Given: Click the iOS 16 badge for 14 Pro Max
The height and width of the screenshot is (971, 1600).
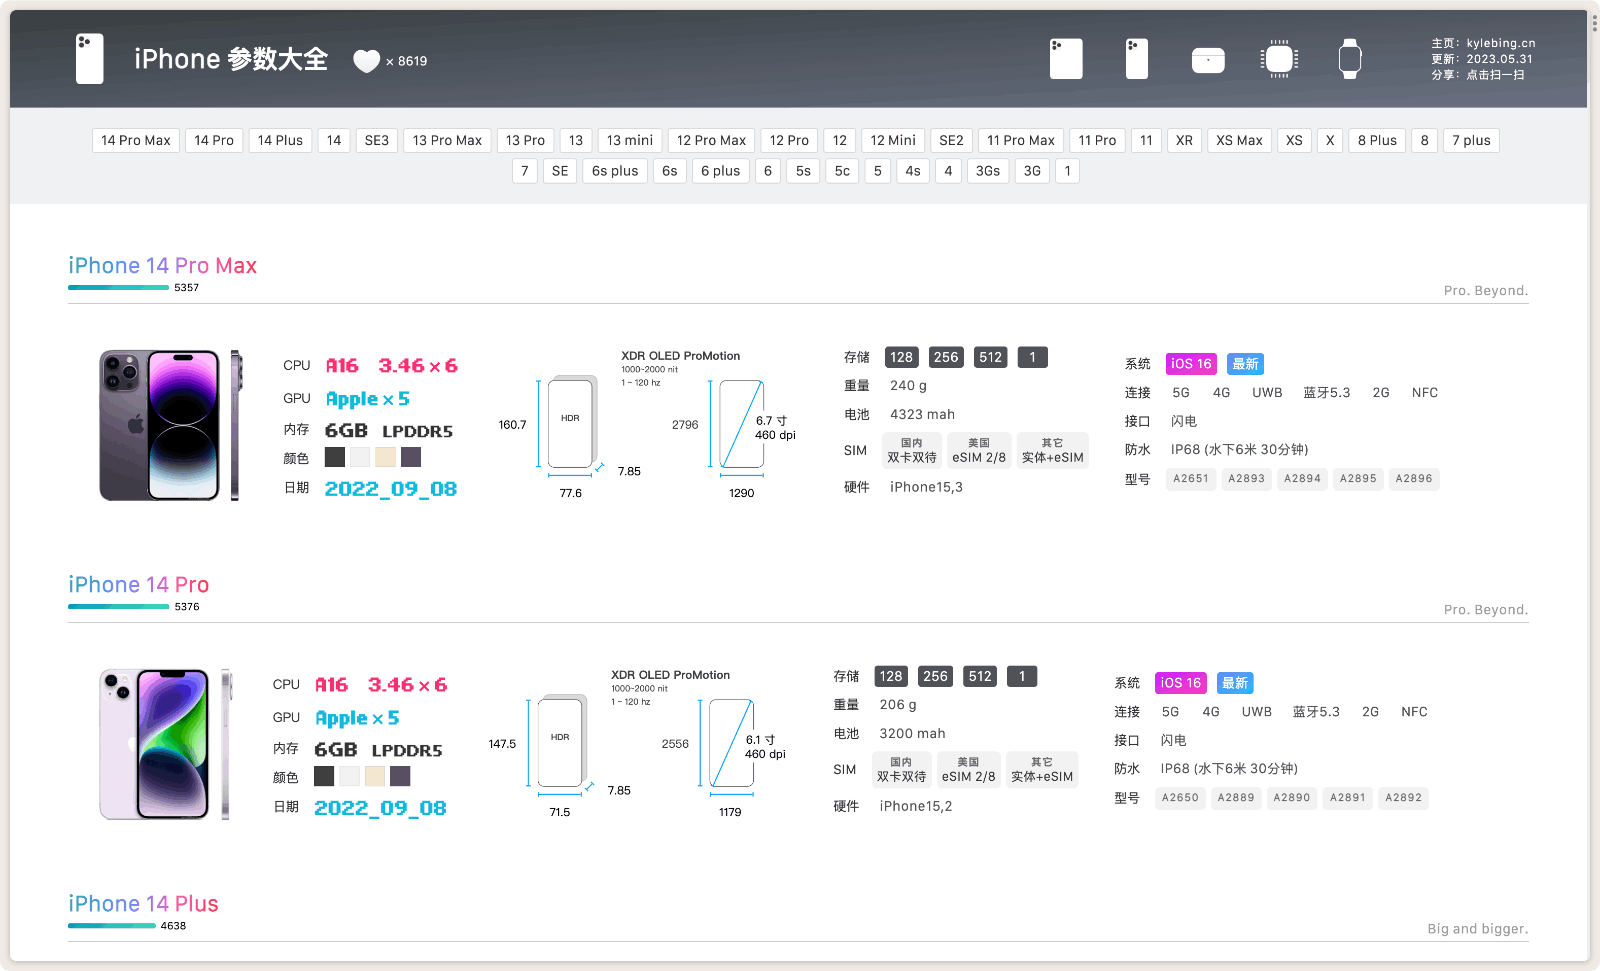Looking at the screenshot, I should pyautogui.click(x=1191, y=364).
